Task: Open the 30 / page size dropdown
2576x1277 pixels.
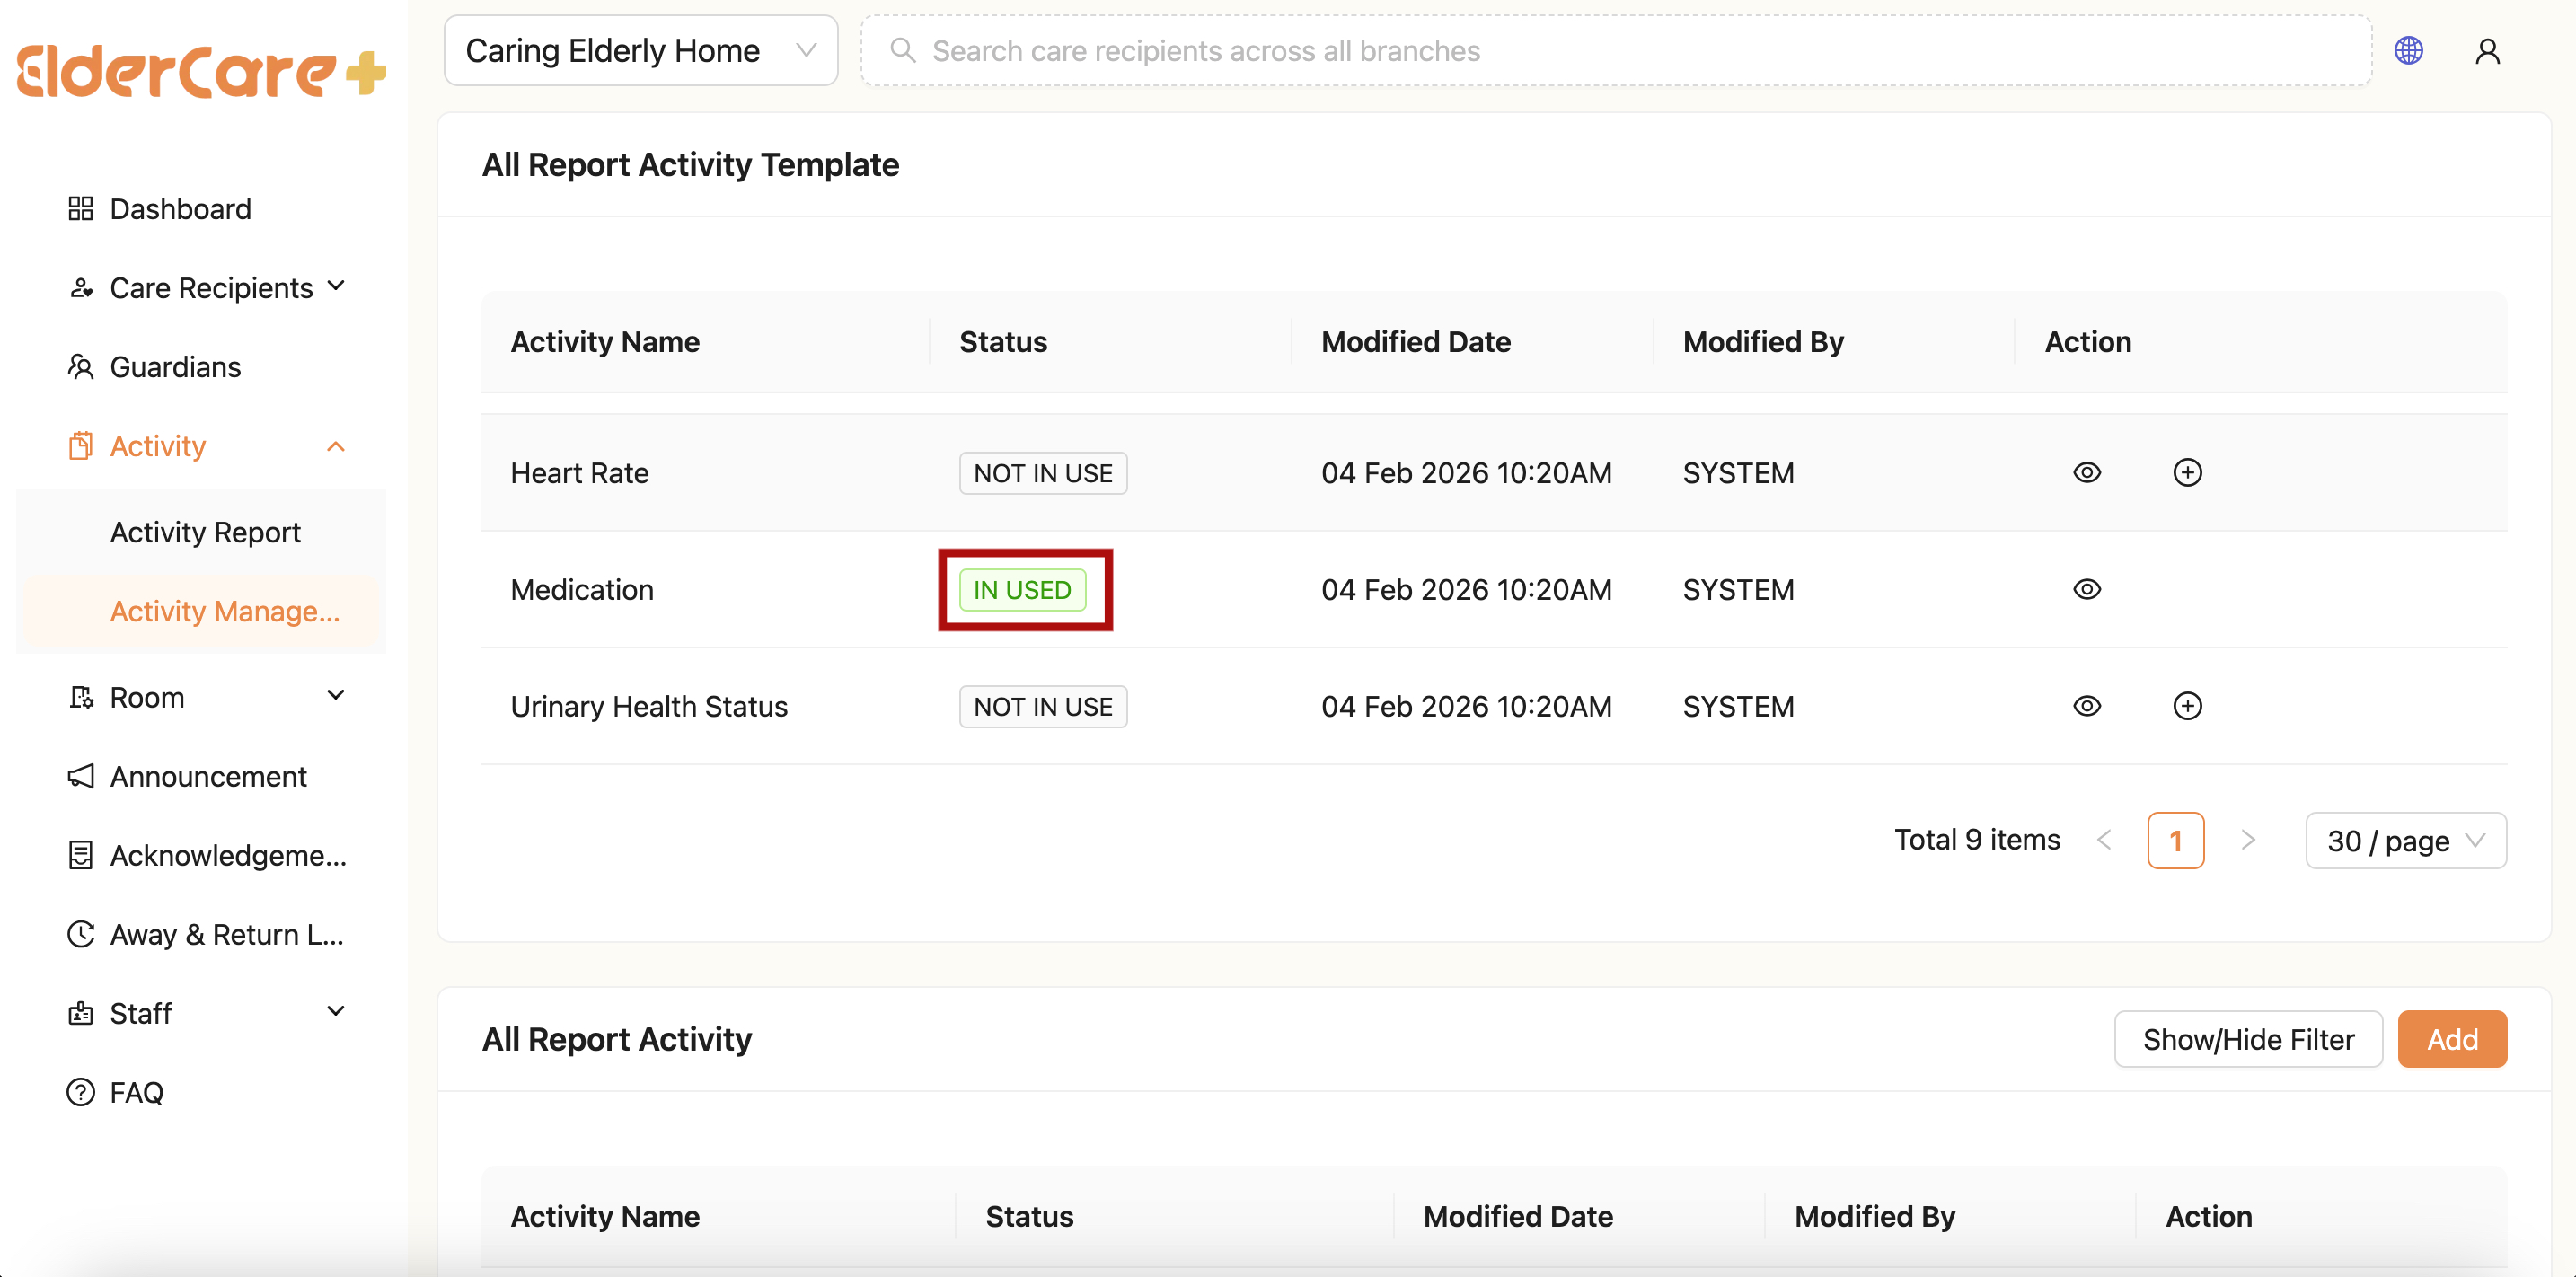Action: (2405, 841)
